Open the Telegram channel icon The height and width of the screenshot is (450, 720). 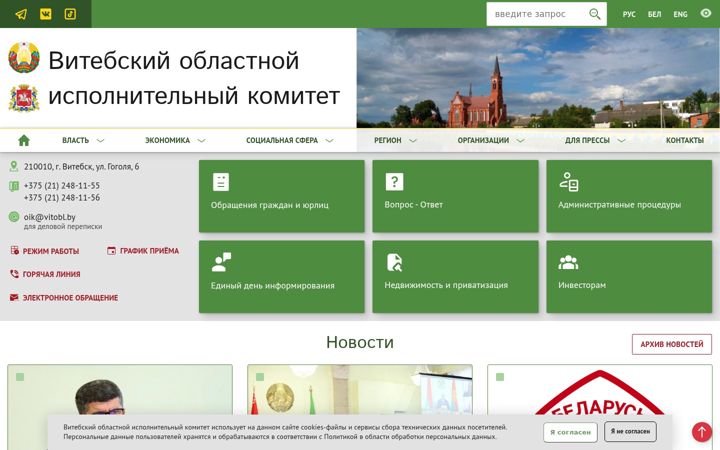(21, 14)
